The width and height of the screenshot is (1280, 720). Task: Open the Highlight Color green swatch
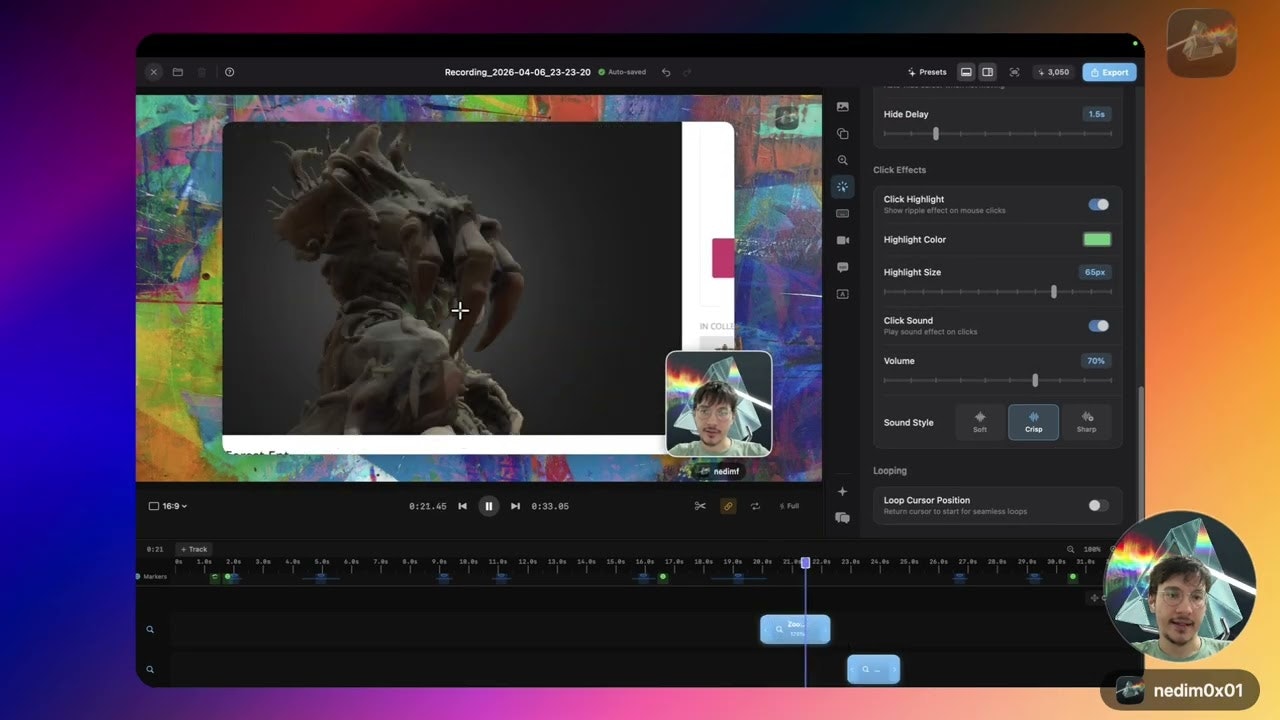tap(1097, 239)
